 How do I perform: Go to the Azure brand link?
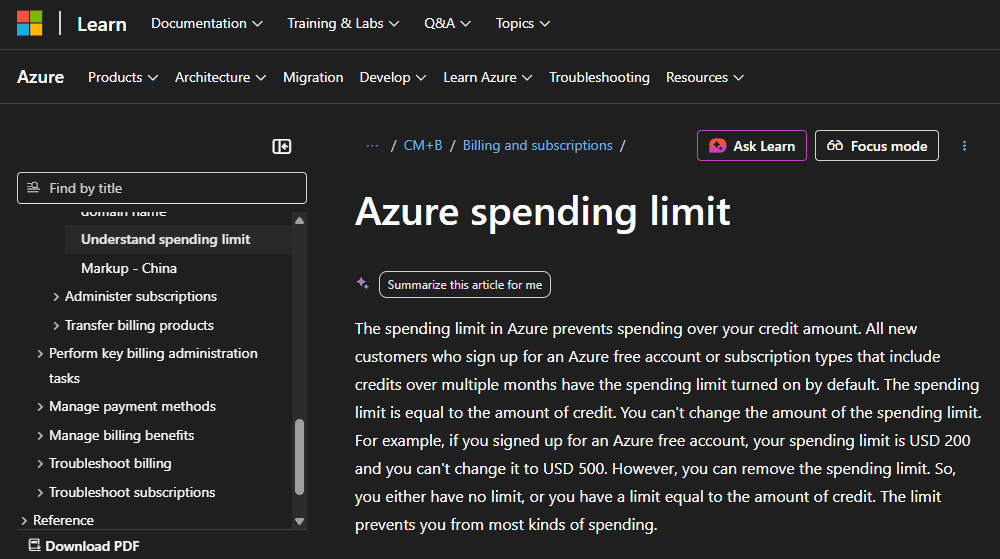tap(41, 77)
